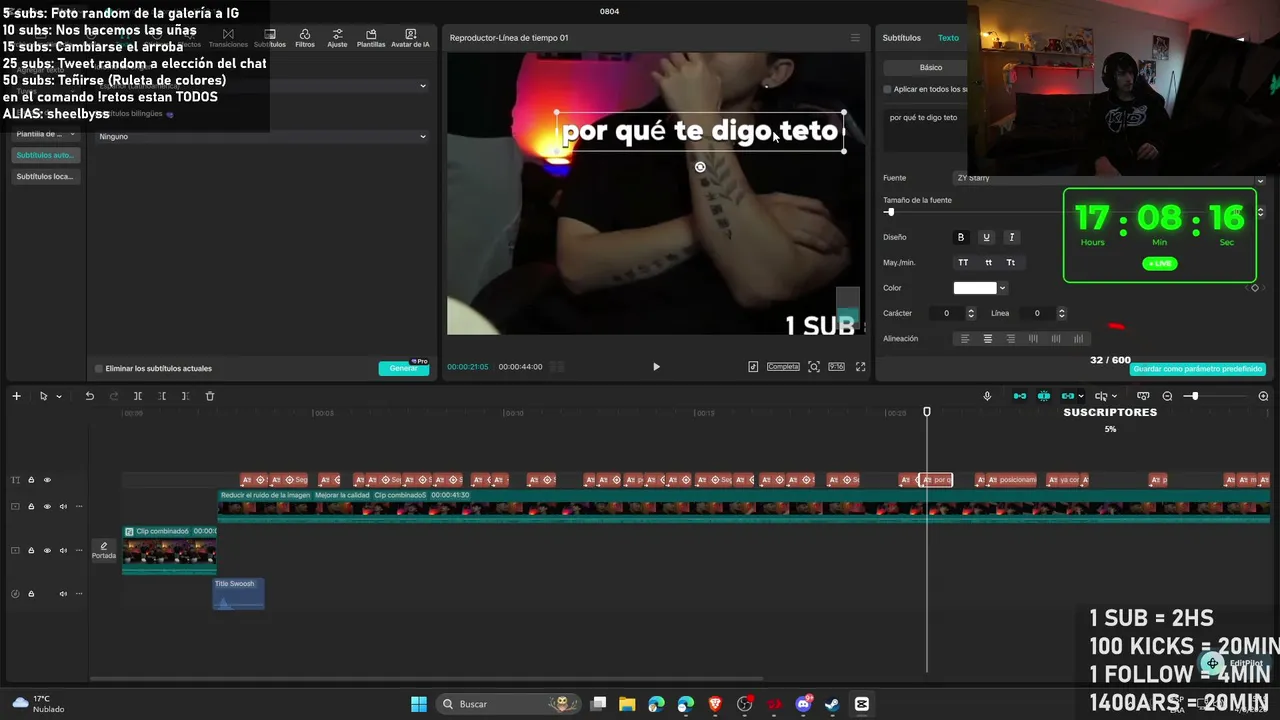The height and width of the screenshot is (720, 1280).
Task: Select the Title Swoosh audio clip
Action: [x=239, y=594]
